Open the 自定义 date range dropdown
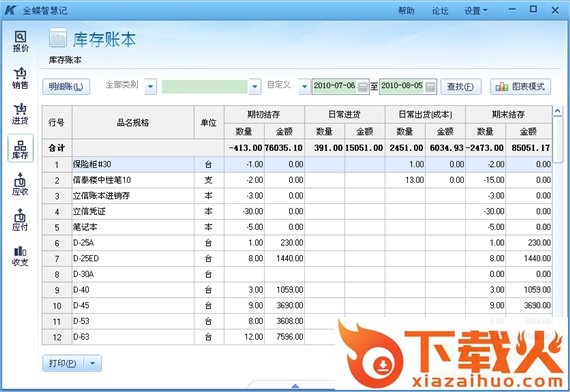570x392 pixels. (x=305, y=87)
